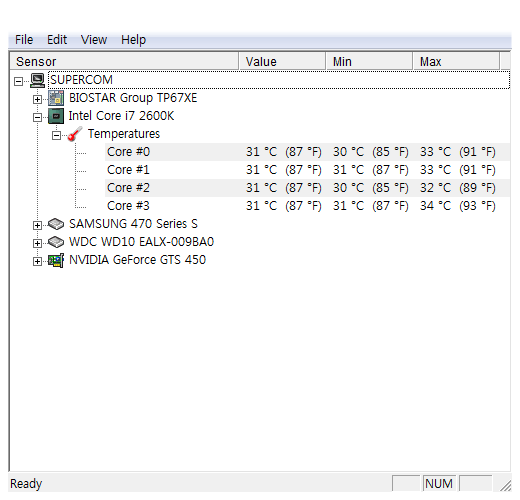Select WDC WD10 EALX-009BA0 label
Image resolution: width=520 pixels, height=500 pixels.
[141, 242]
